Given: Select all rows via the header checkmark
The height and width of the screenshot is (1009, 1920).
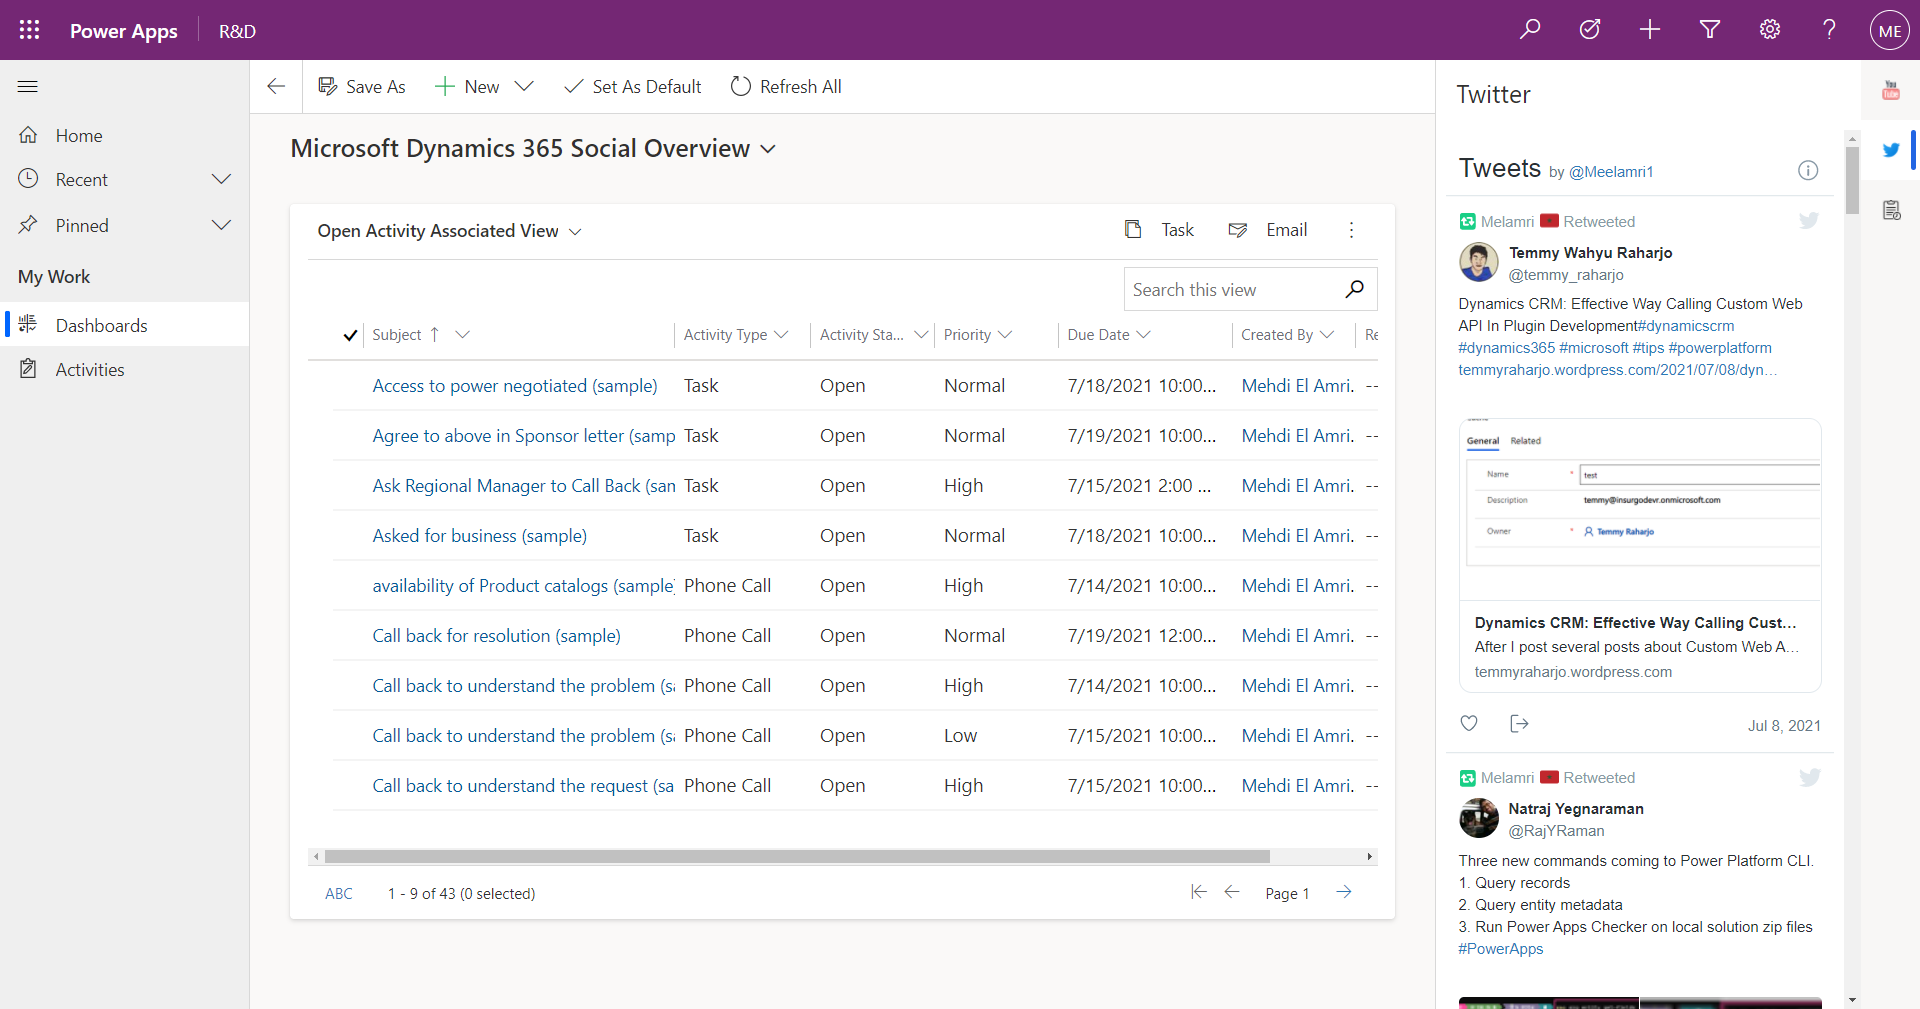Looking at the screenshot, I should tap(350, 335).
